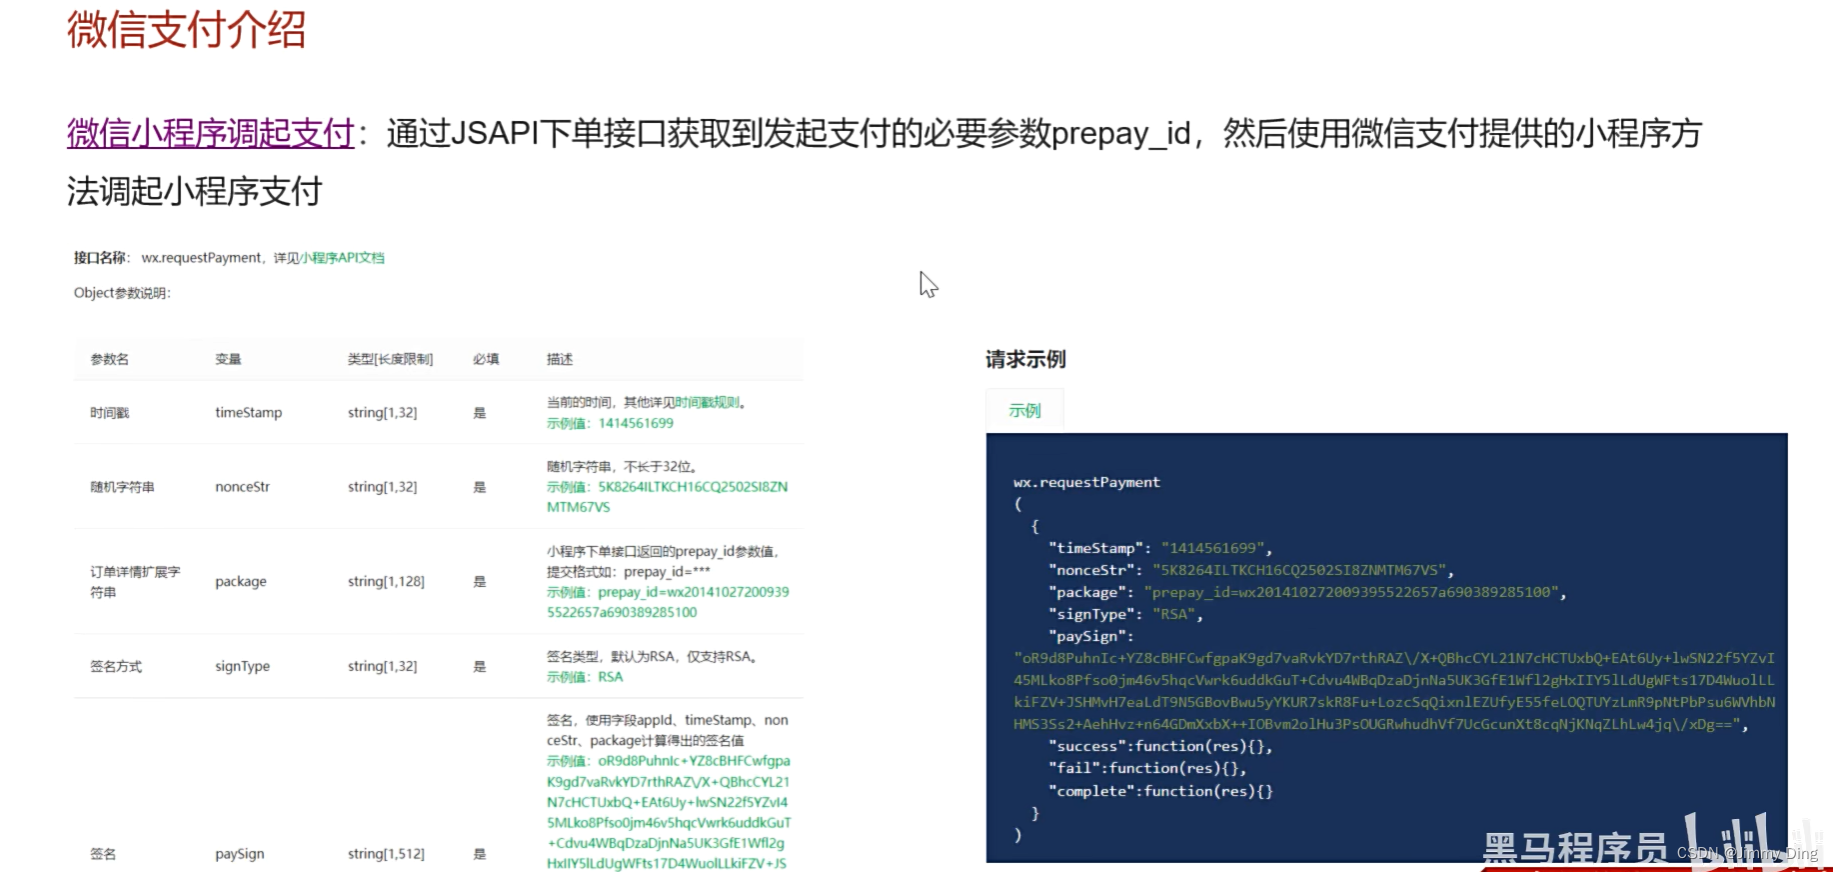Click the 描述 column header
Viewport: 1833px width, 872px height.
click(560, 359)
